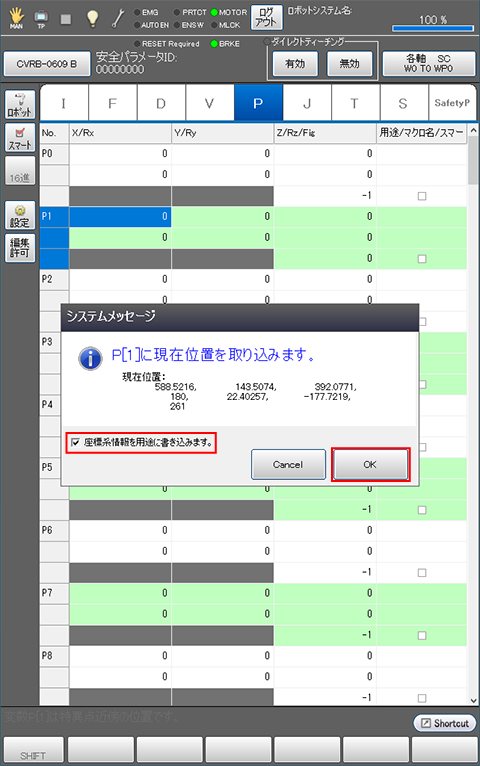Viewport: 480px width, 766px height.
Task: Check the P0 row checkbox
Action: point(422,196)
